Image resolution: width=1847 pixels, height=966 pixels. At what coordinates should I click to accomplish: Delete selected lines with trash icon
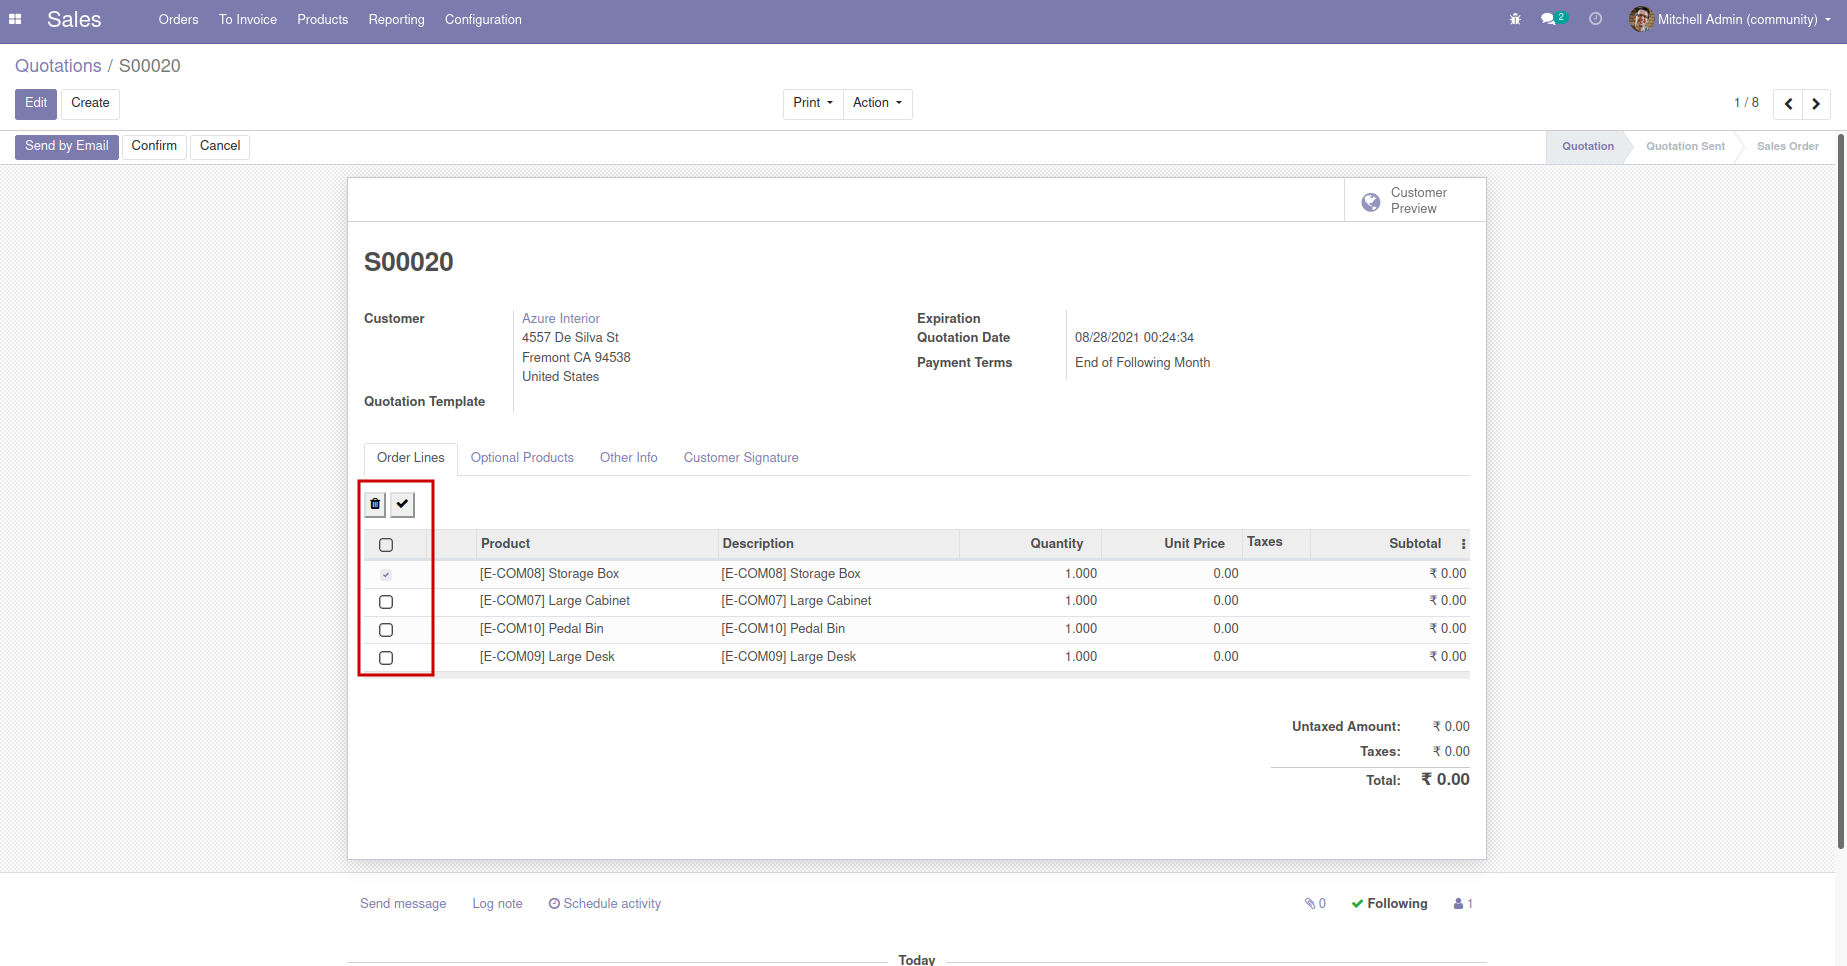[375, 504]
